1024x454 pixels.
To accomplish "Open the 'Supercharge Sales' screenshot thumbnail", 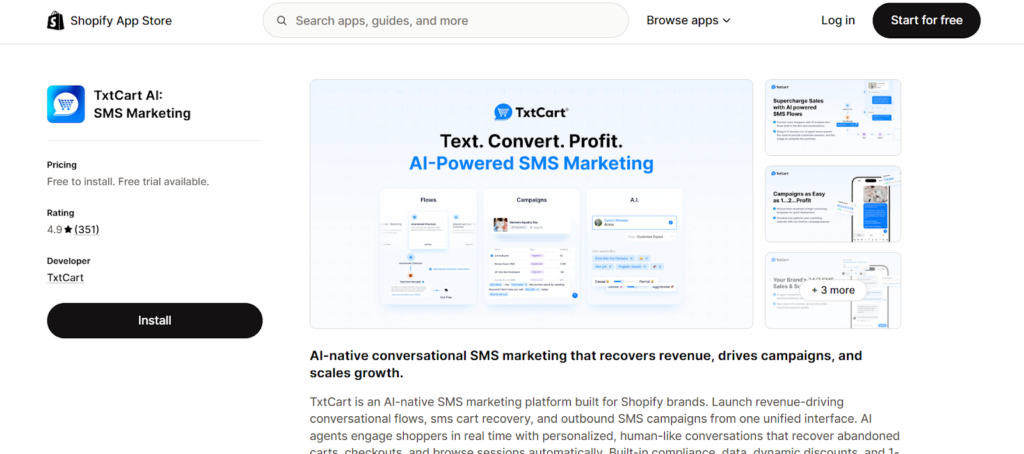I will [x=832, y=117].
